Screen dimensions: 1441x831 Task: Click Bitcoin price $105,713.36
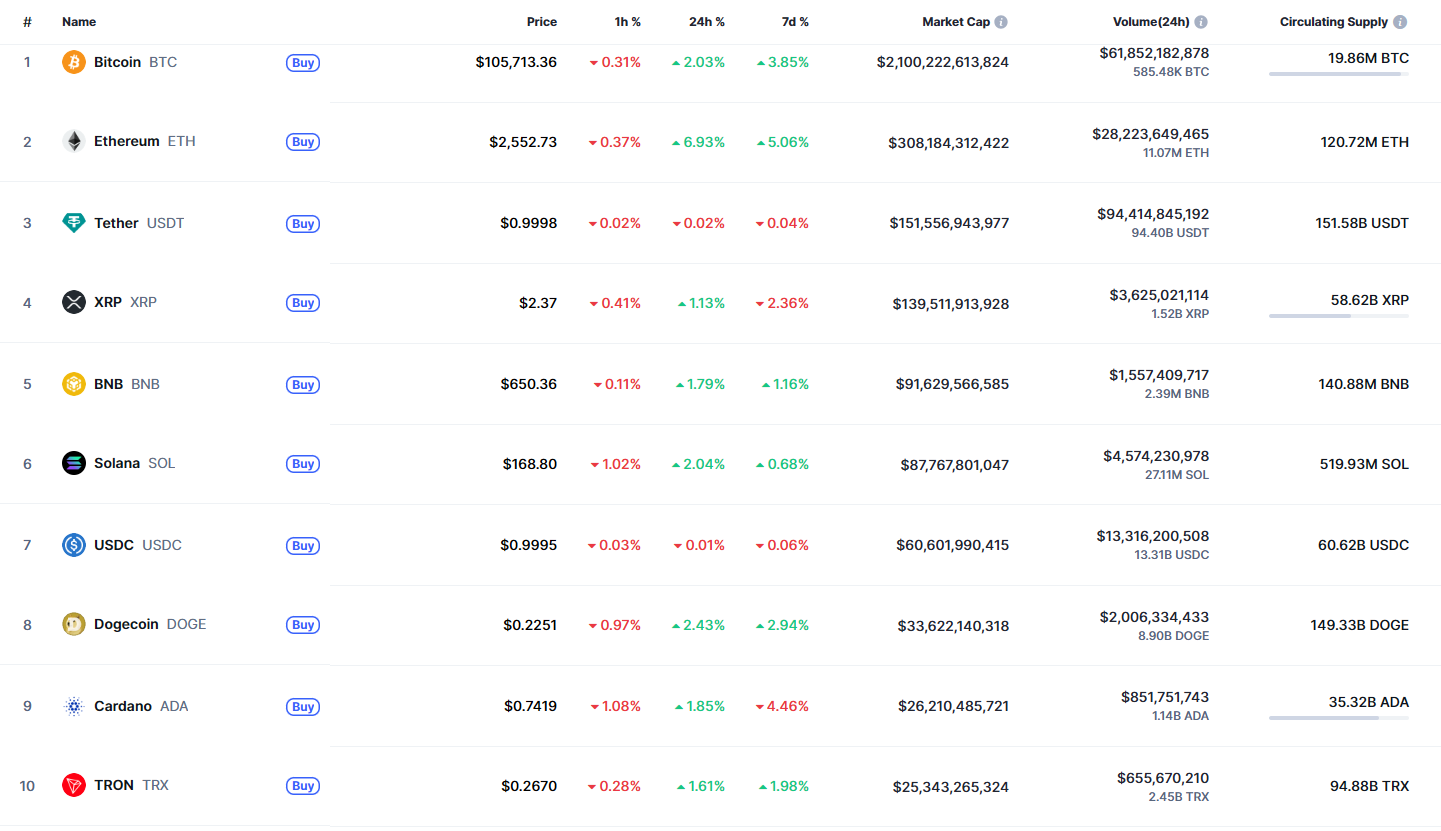516,62
